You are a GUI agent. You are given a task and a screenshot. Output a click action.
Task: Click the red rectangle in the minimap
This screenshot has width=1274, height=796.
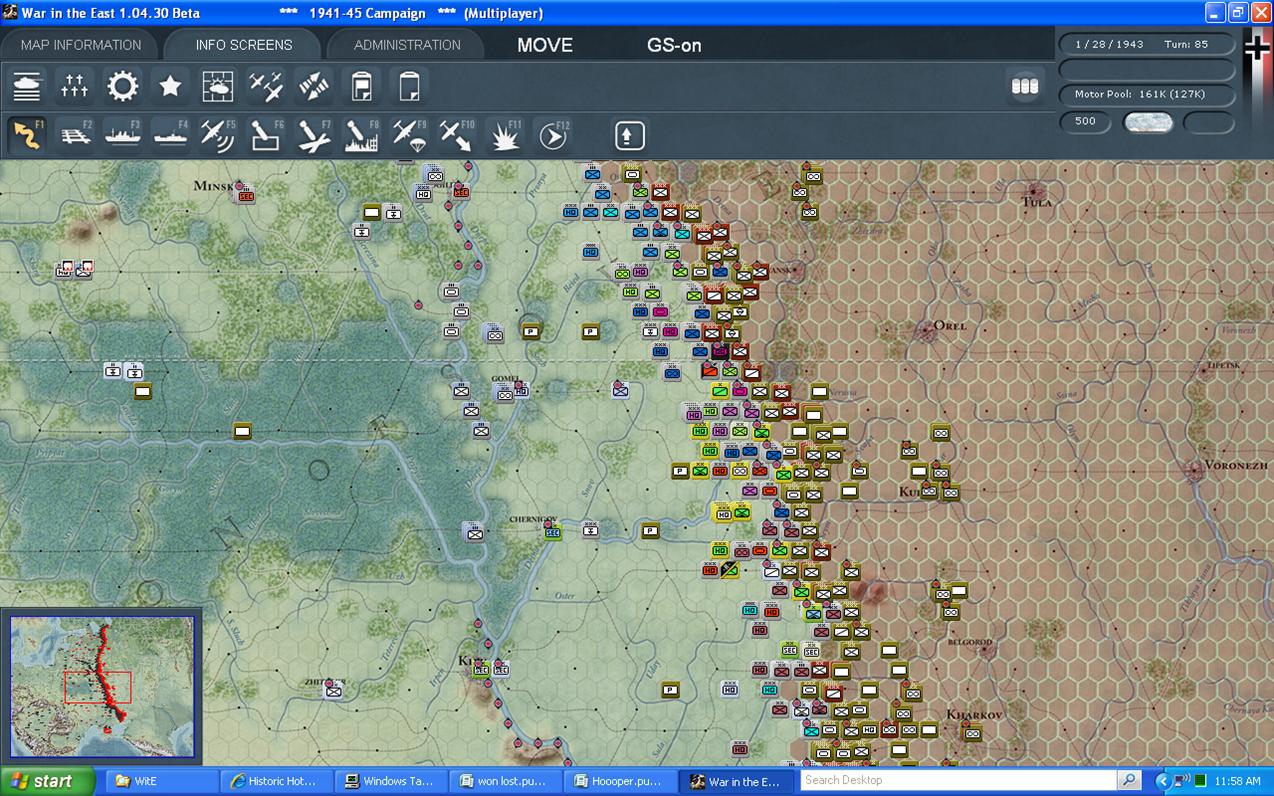click(98, 687)
